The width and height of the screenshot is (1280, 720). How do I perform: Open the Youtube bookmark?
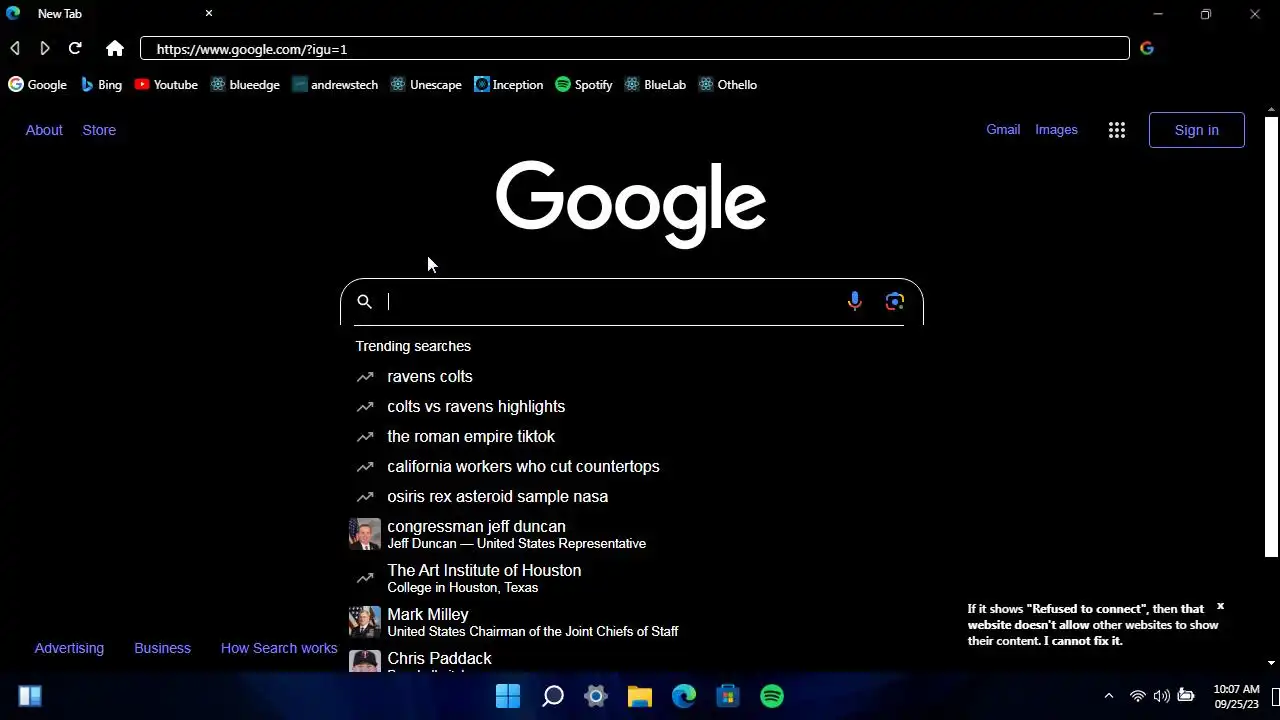166,85
